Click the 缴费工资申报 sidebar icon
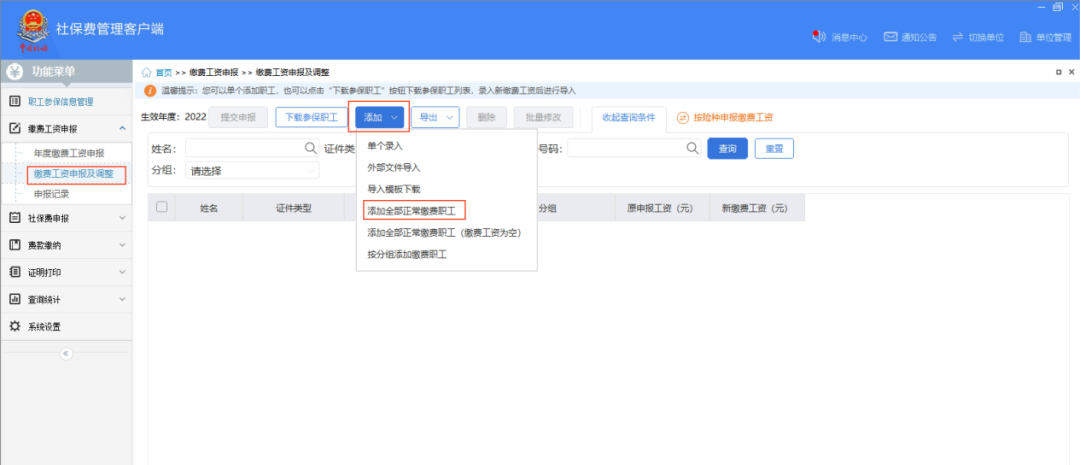 (15, 128)
